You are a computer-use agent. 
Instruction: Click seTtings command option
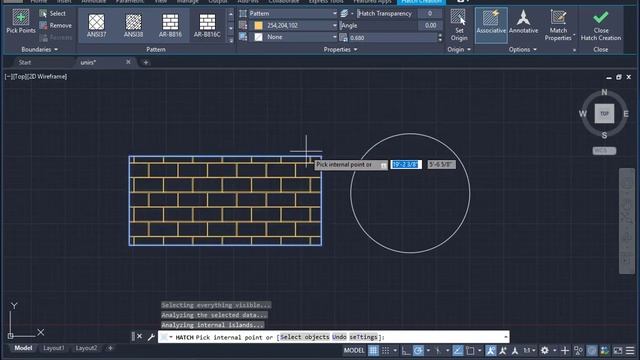(363, 337)
